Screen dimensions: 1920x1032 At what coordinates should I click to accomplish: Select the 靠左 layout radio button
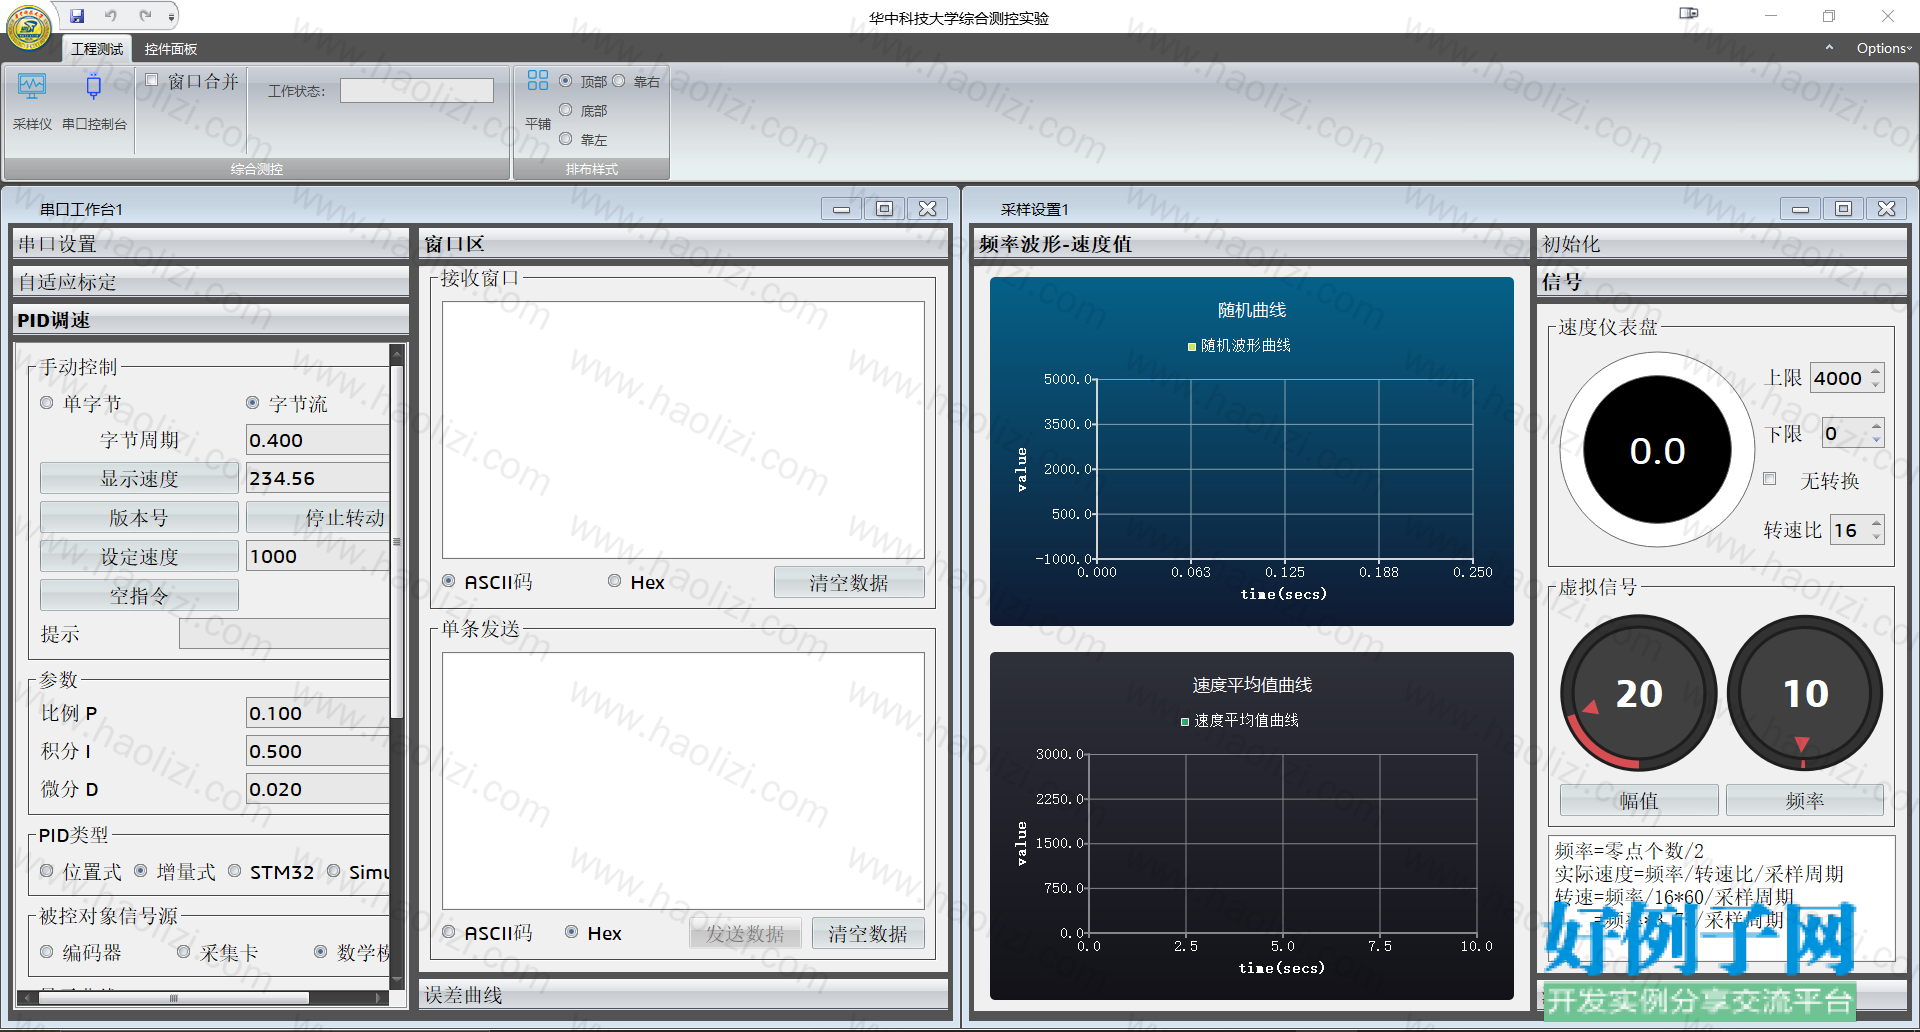tap(566, 139)
